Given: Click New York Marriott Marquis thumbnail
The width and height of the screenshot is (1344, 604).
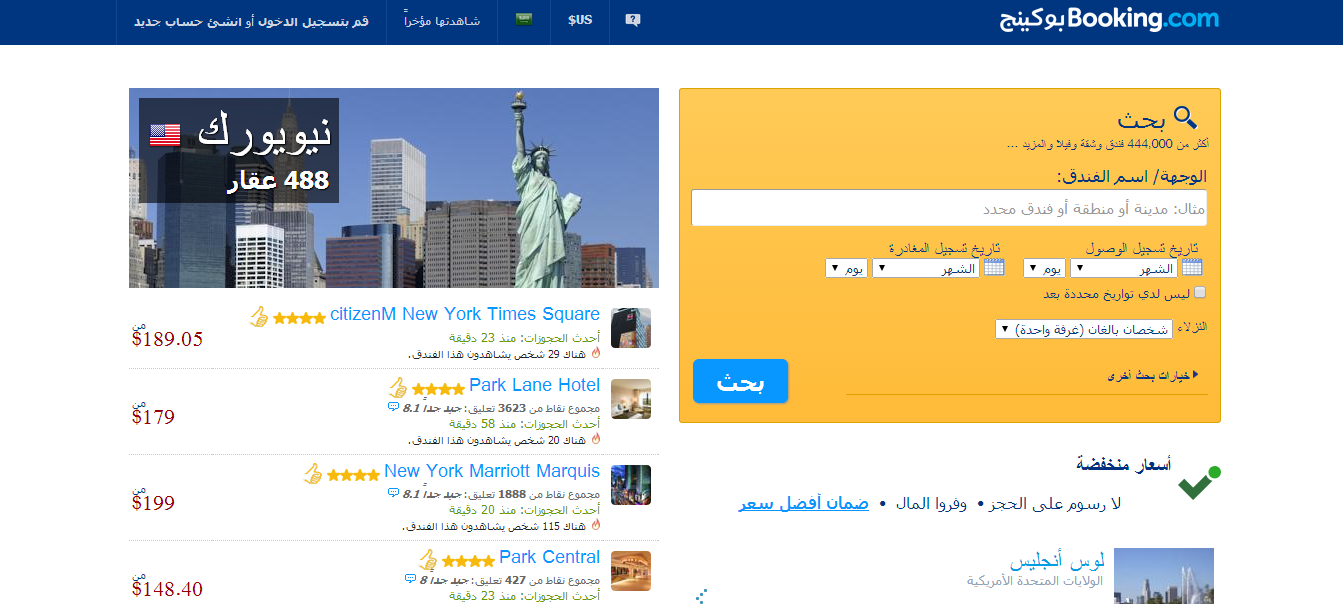Looking at the screenshot, I should tap(631, 485).
